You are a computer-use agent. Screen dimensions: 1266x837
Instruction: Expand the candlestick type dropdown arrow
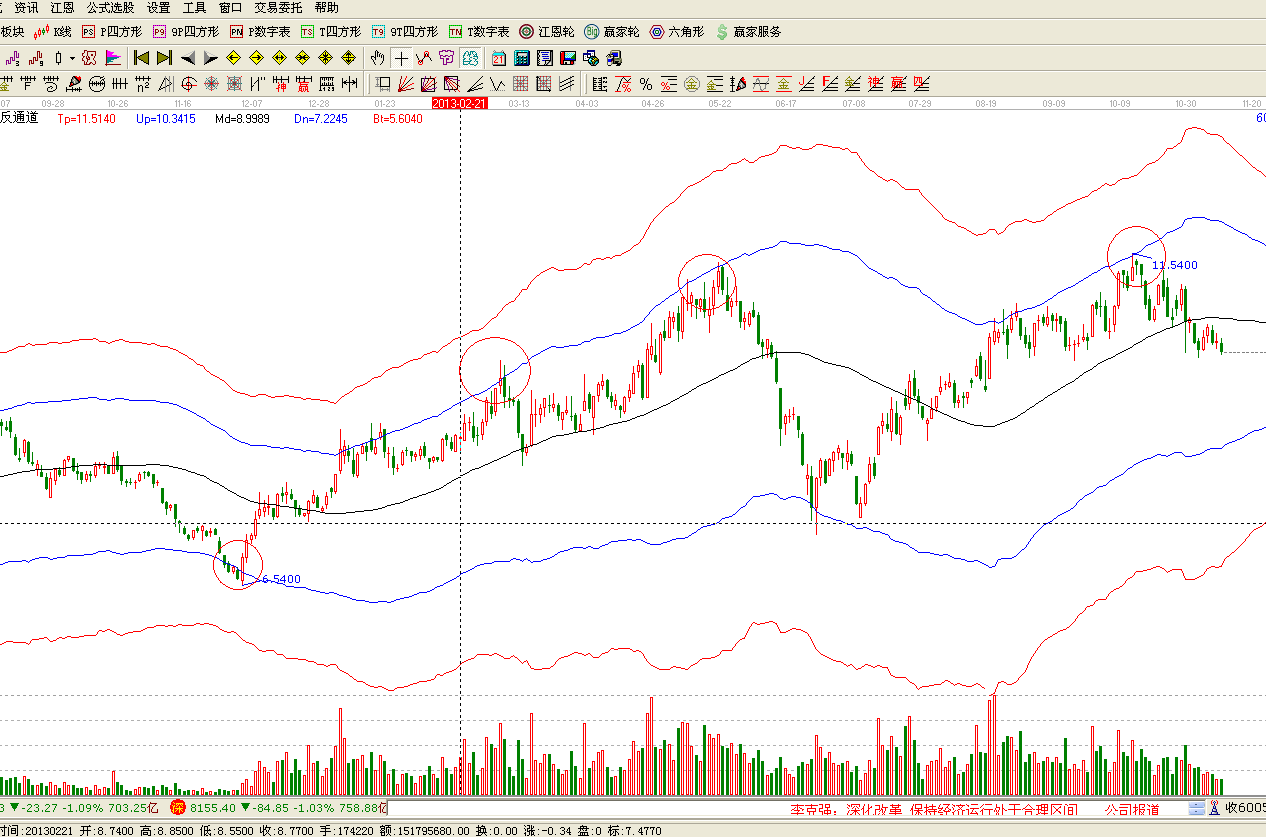[72, 58]
